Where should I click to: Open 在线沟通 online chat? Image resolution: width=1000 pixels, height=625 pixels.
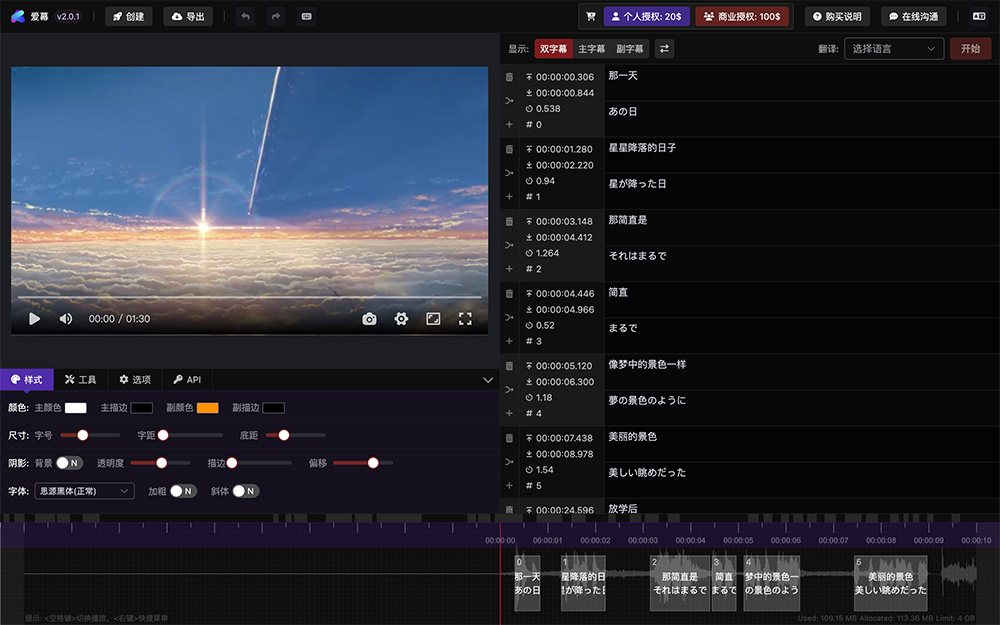tap(913, 17)
